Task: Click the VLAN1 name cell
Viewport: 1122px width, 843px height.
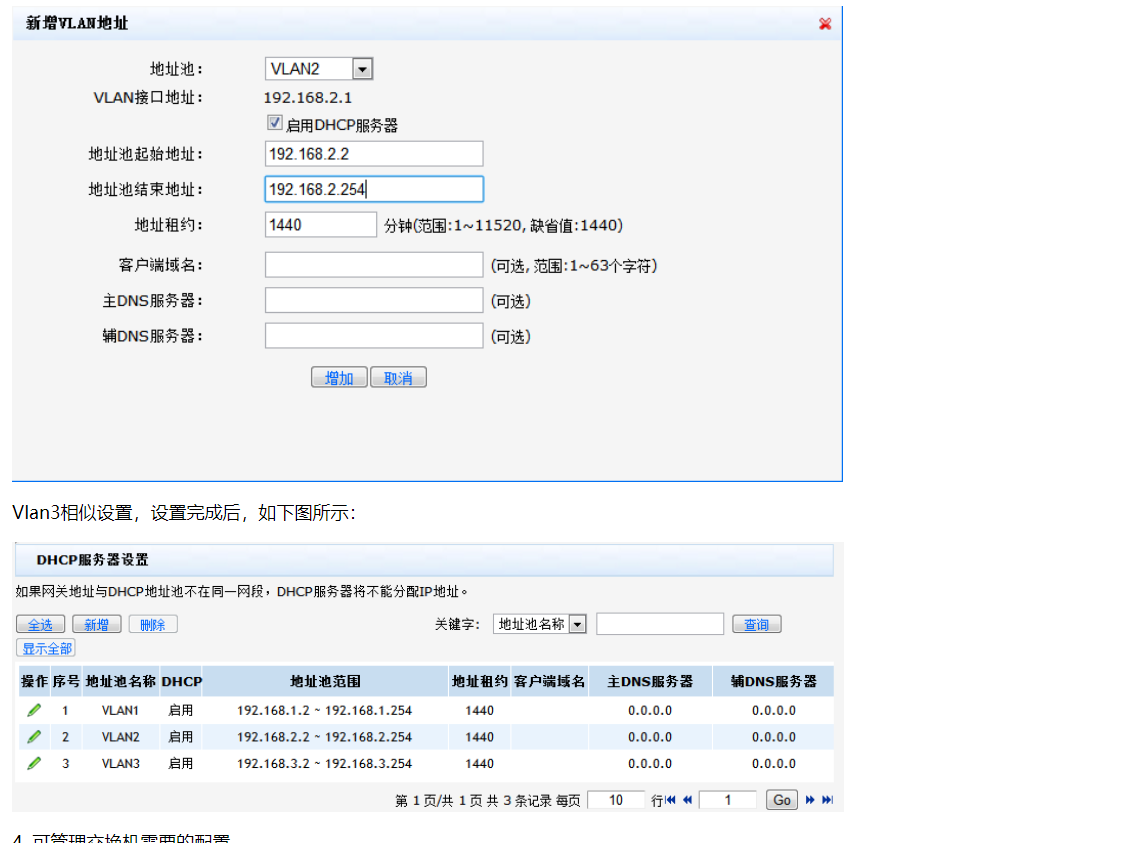Action: point(120,711)
